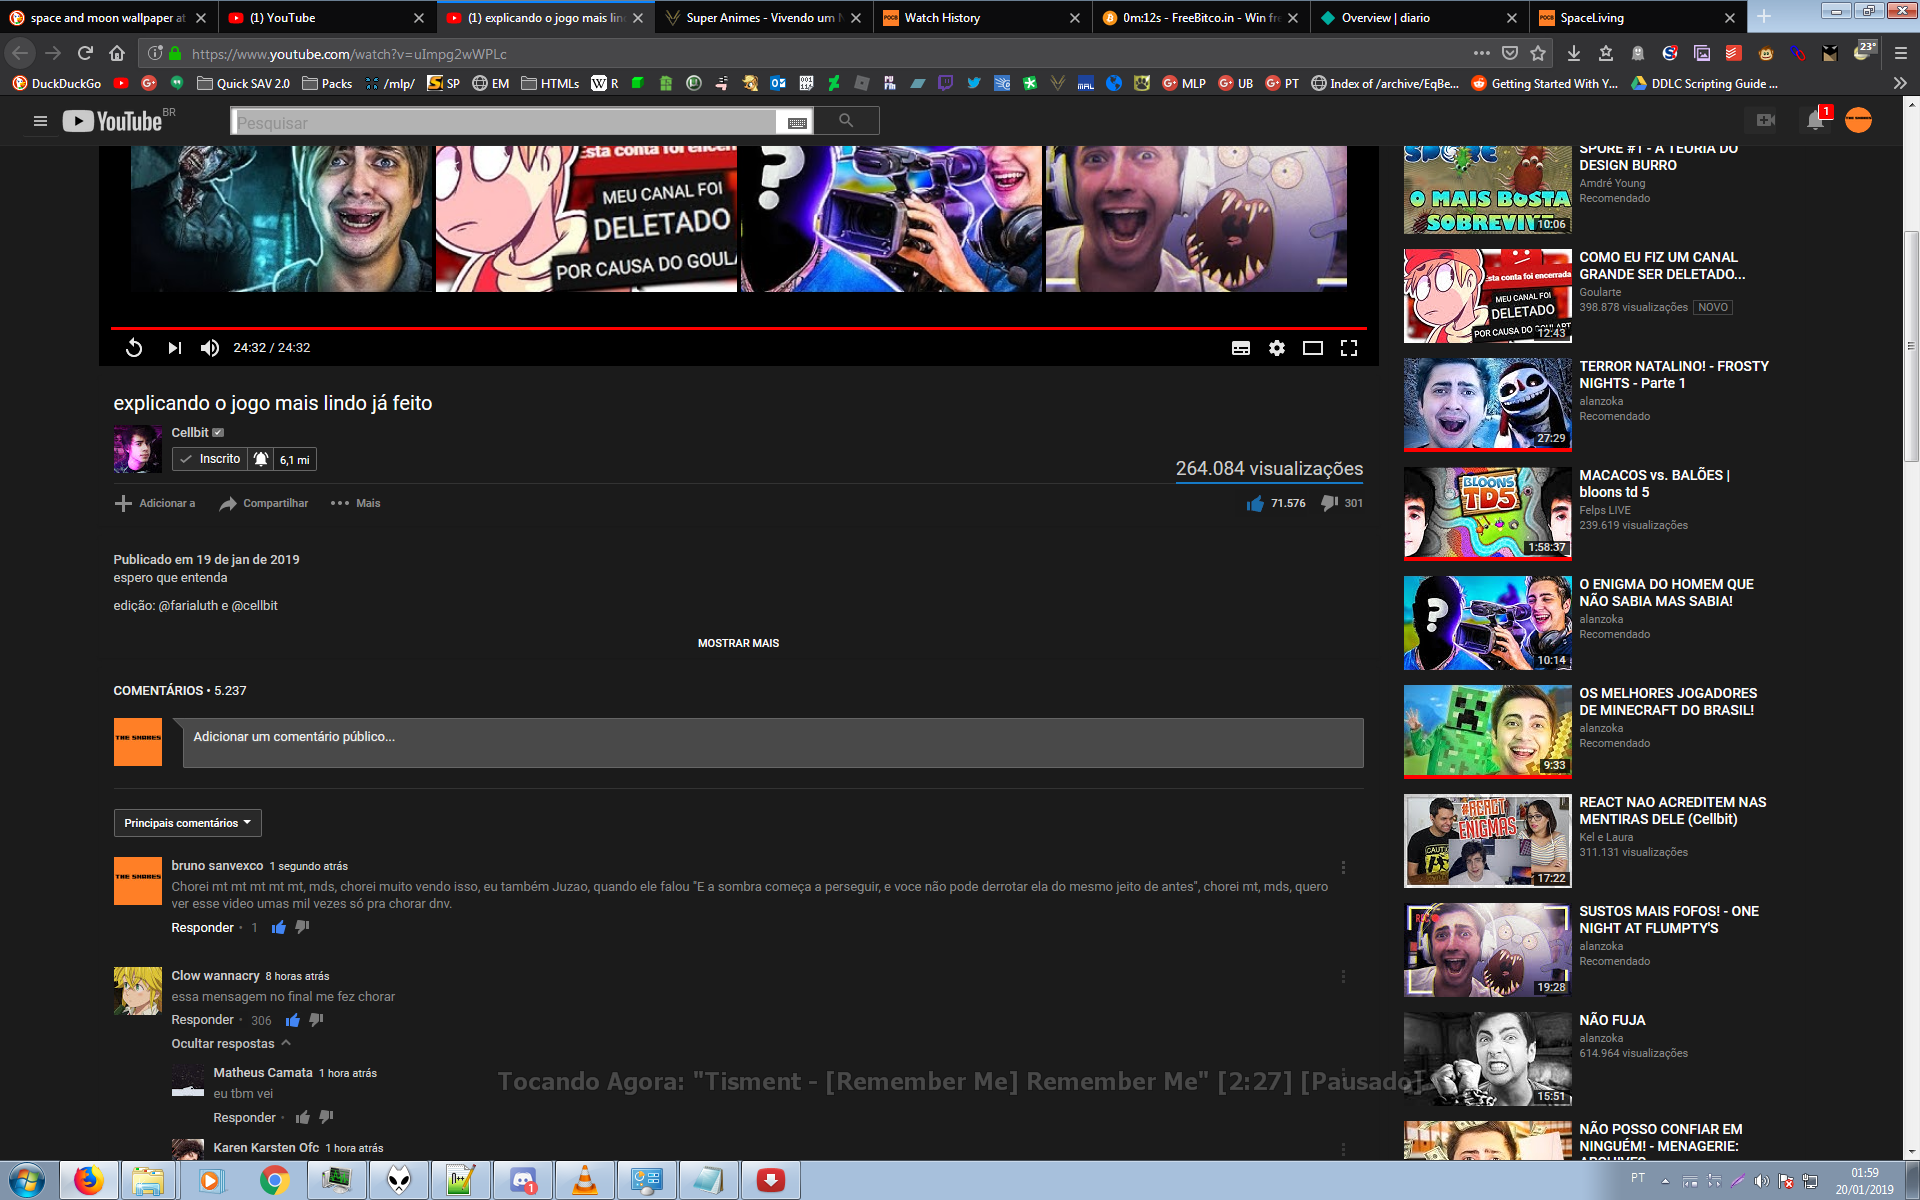
Task: Open the YouTube hamburger guide menu
Action: coord(40,121)
